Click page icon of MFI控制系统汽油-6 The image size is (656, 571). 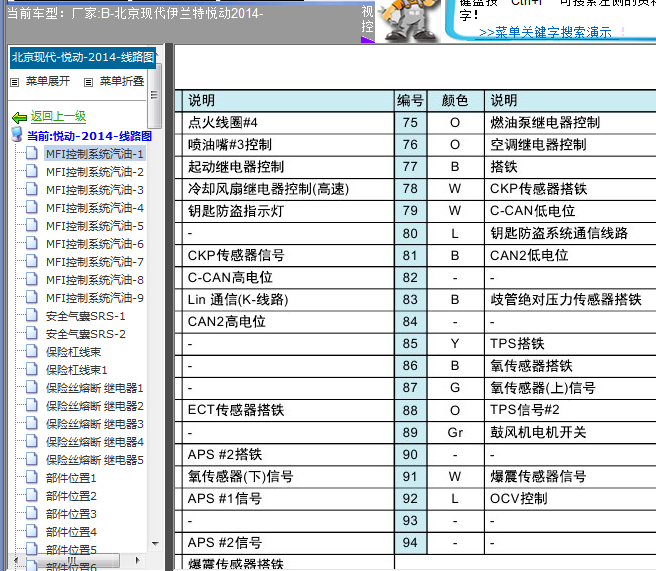(31, 243)
